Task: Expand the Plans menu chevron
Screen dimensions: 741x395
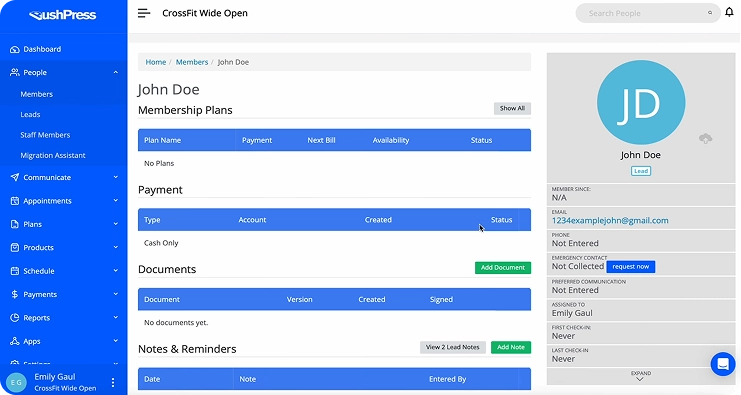Action: click(116, 224)
